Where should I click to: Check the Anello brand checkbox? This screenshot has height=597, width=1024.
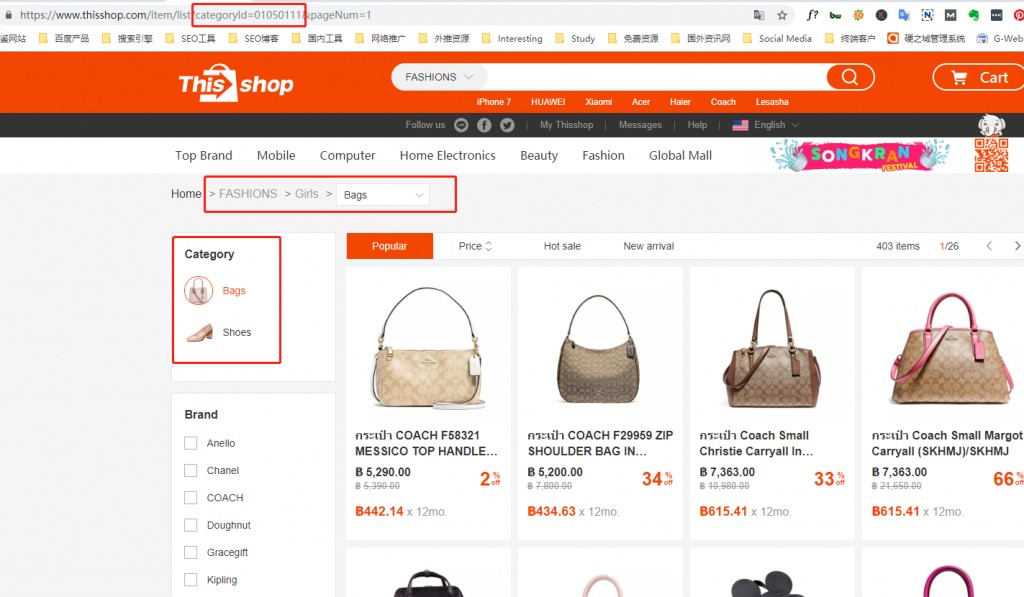point(191,443)
